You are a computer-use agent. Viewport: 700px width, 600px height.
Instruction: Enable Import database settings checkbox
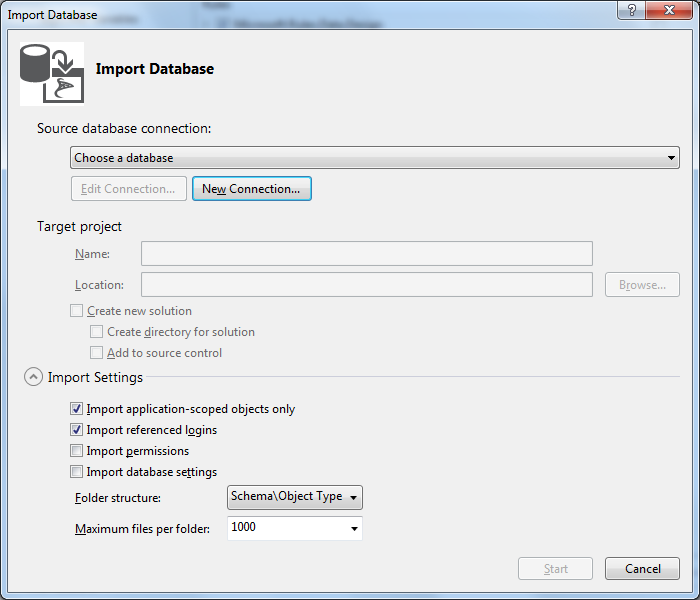pos(77,472)
